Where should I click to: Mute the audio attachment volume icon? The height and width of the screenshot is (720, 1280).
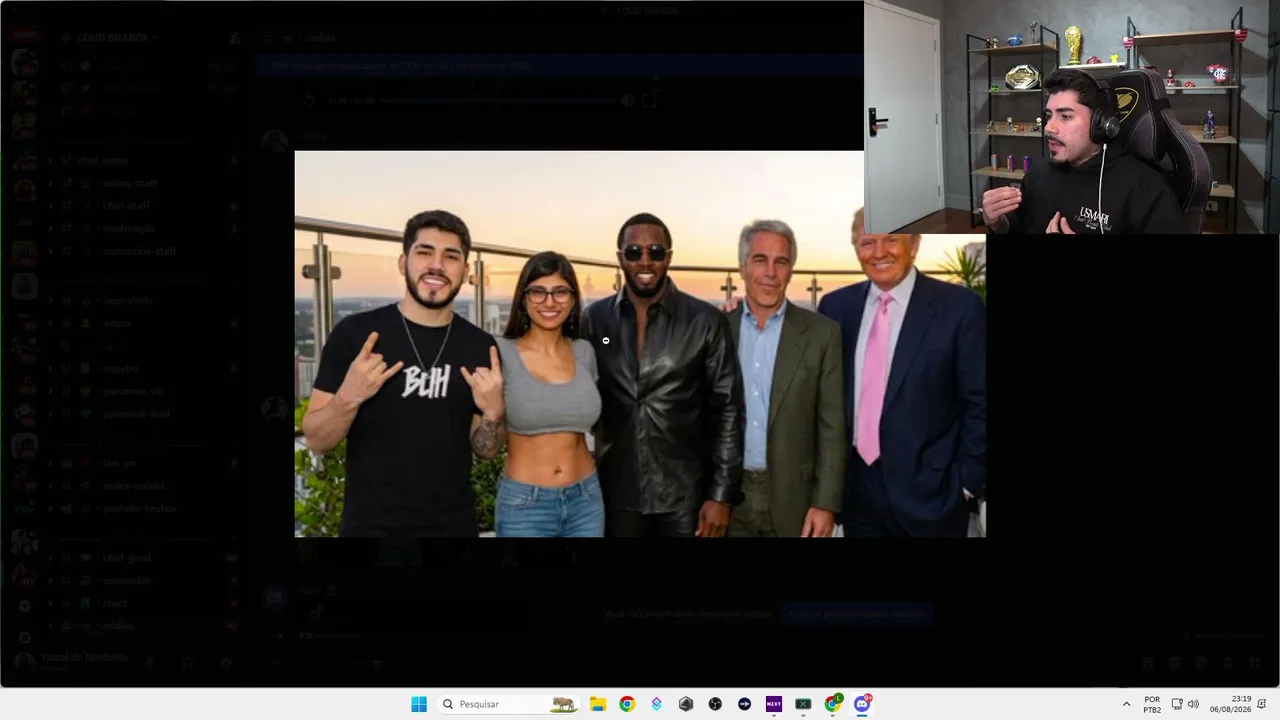point(627,100)
